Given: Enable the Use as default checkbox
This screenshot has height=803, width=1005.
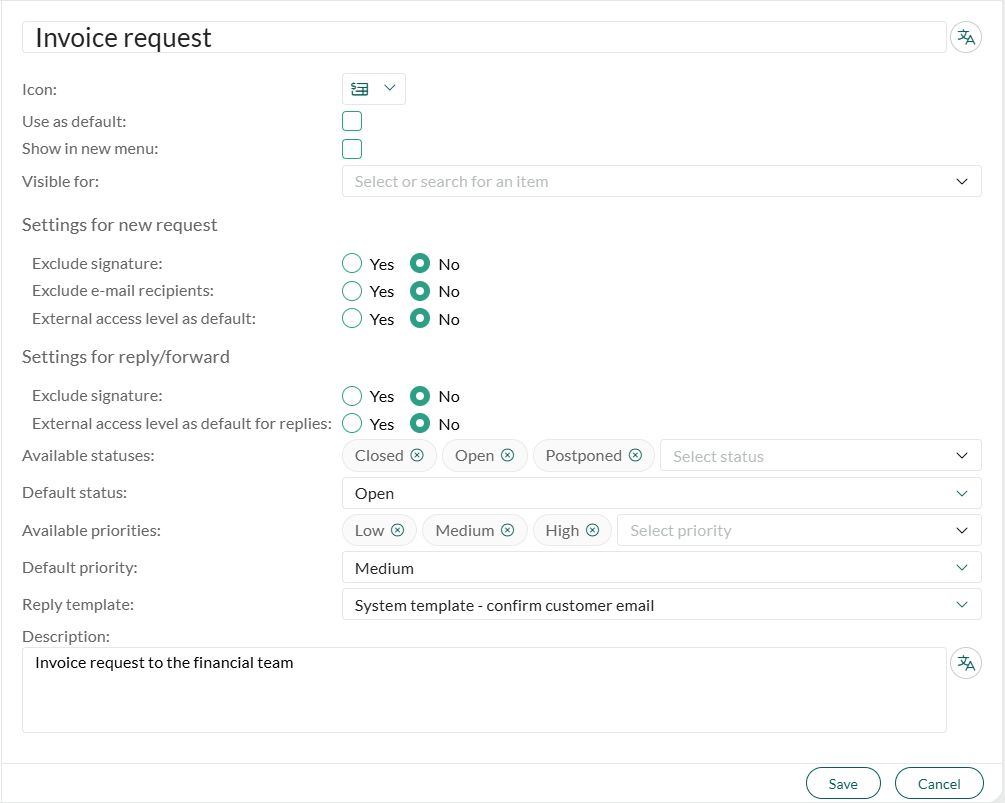Looking at the screenshot, I should [352, 121].
